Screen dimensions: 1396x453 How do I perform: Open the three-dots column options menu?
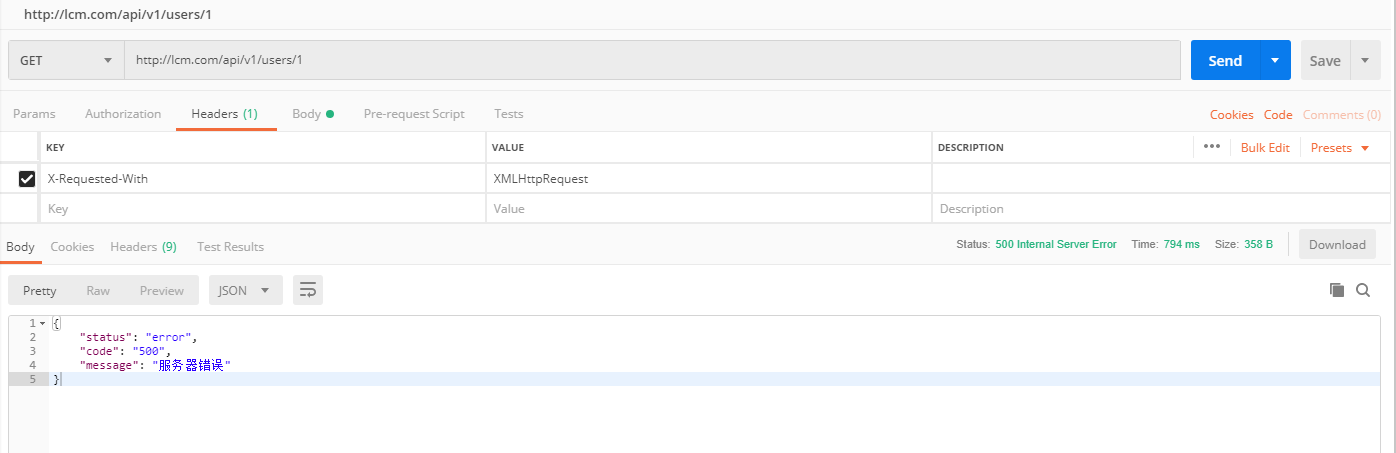point(1212,147)
